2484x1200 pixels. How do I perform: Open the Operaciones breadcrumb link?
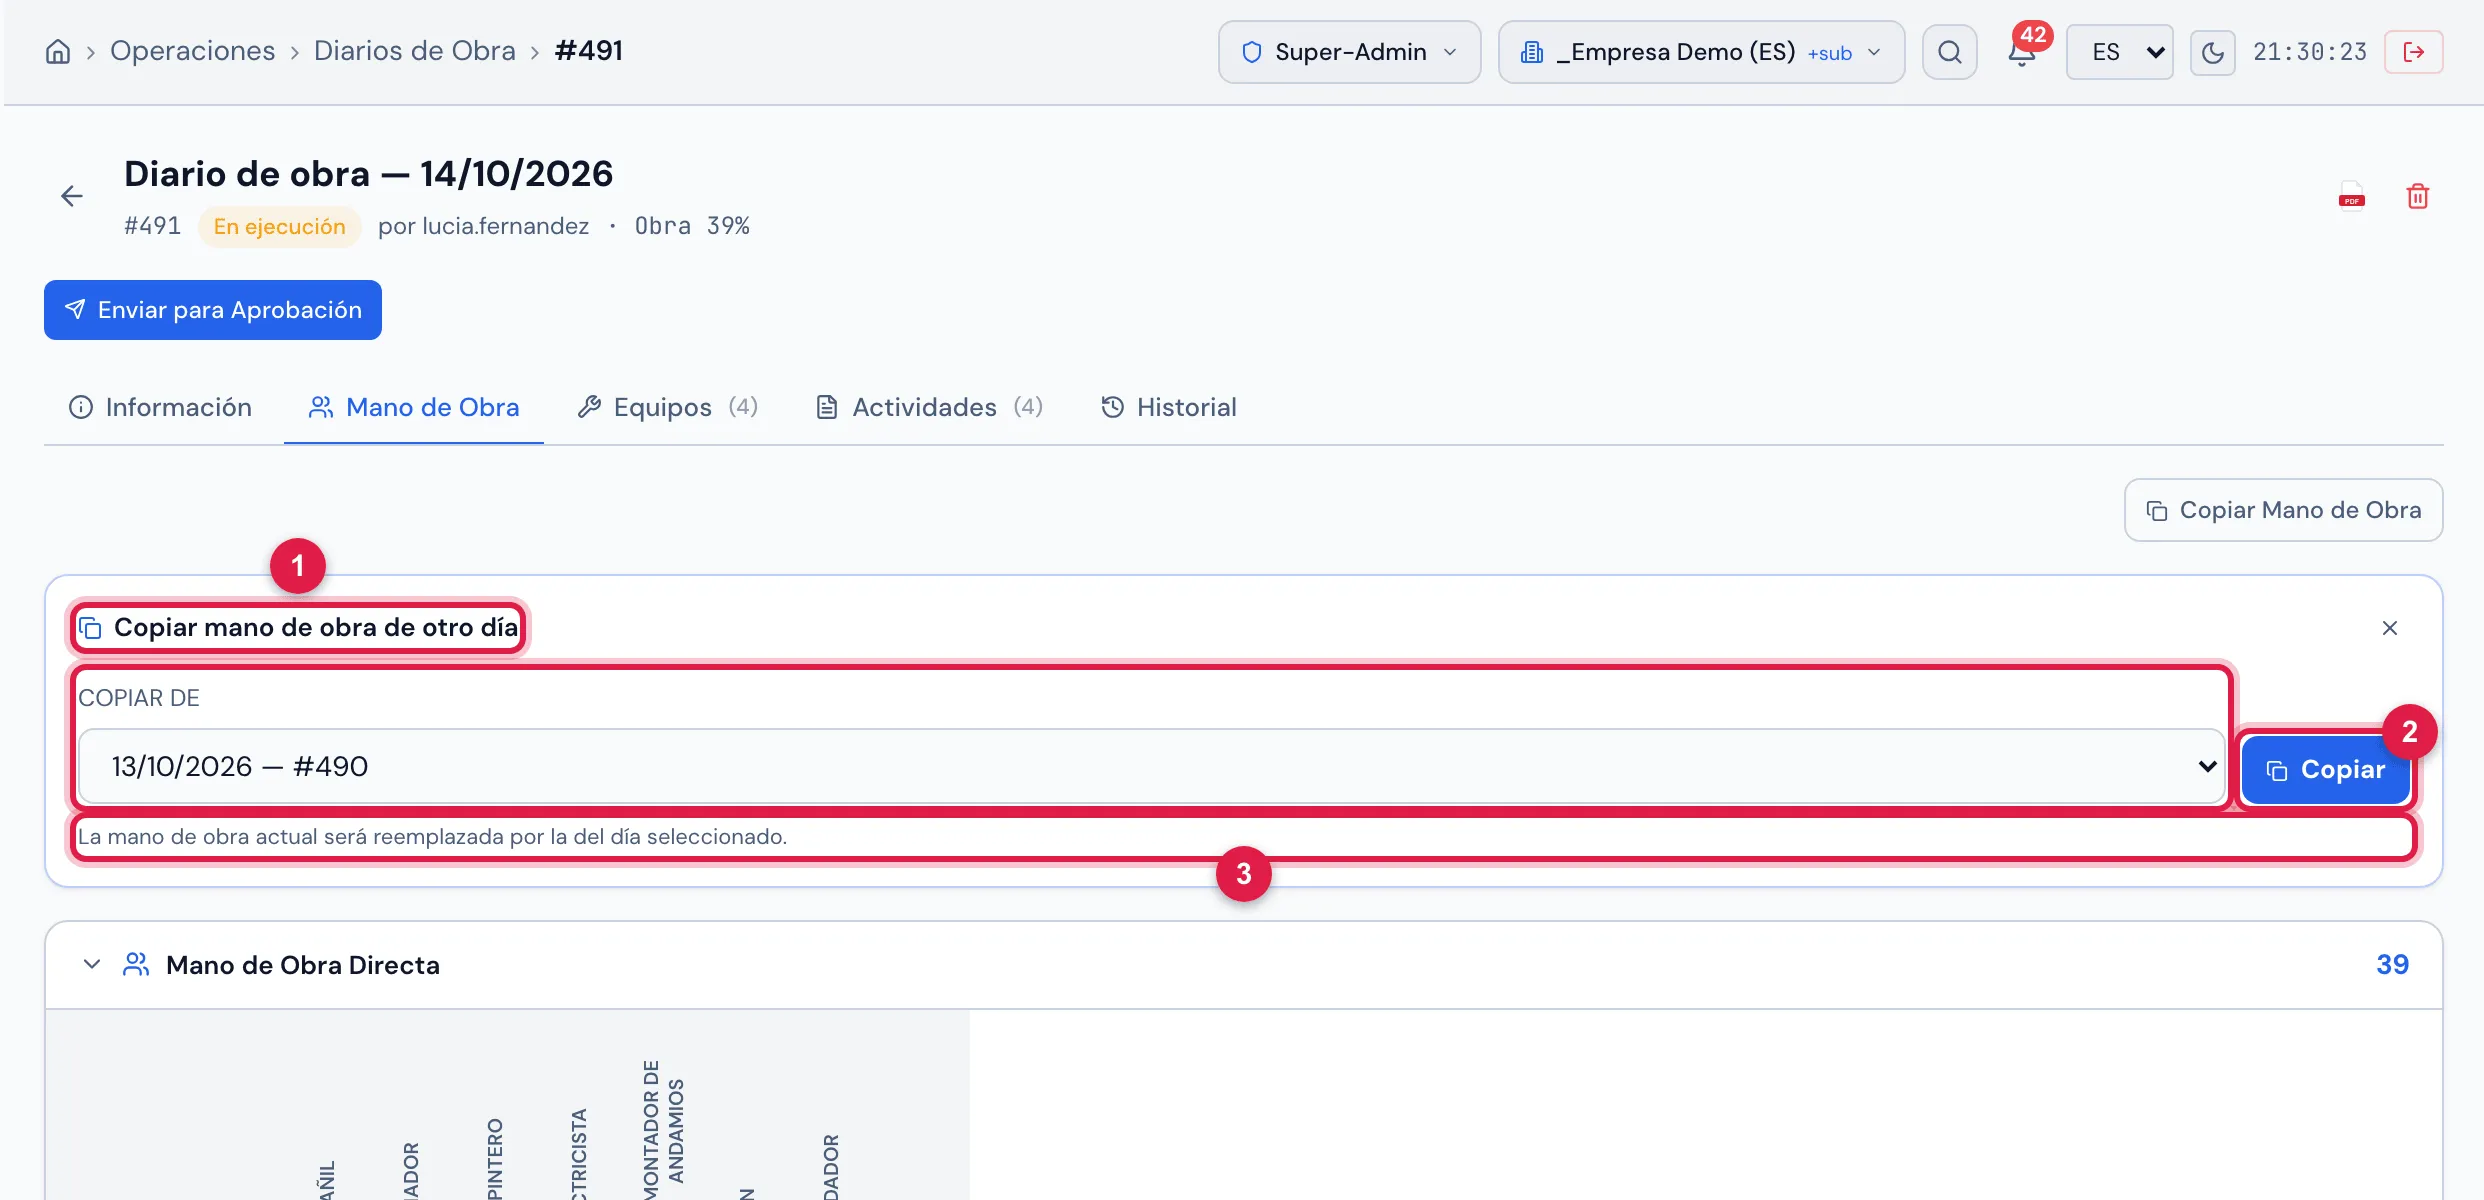[192, 51]
